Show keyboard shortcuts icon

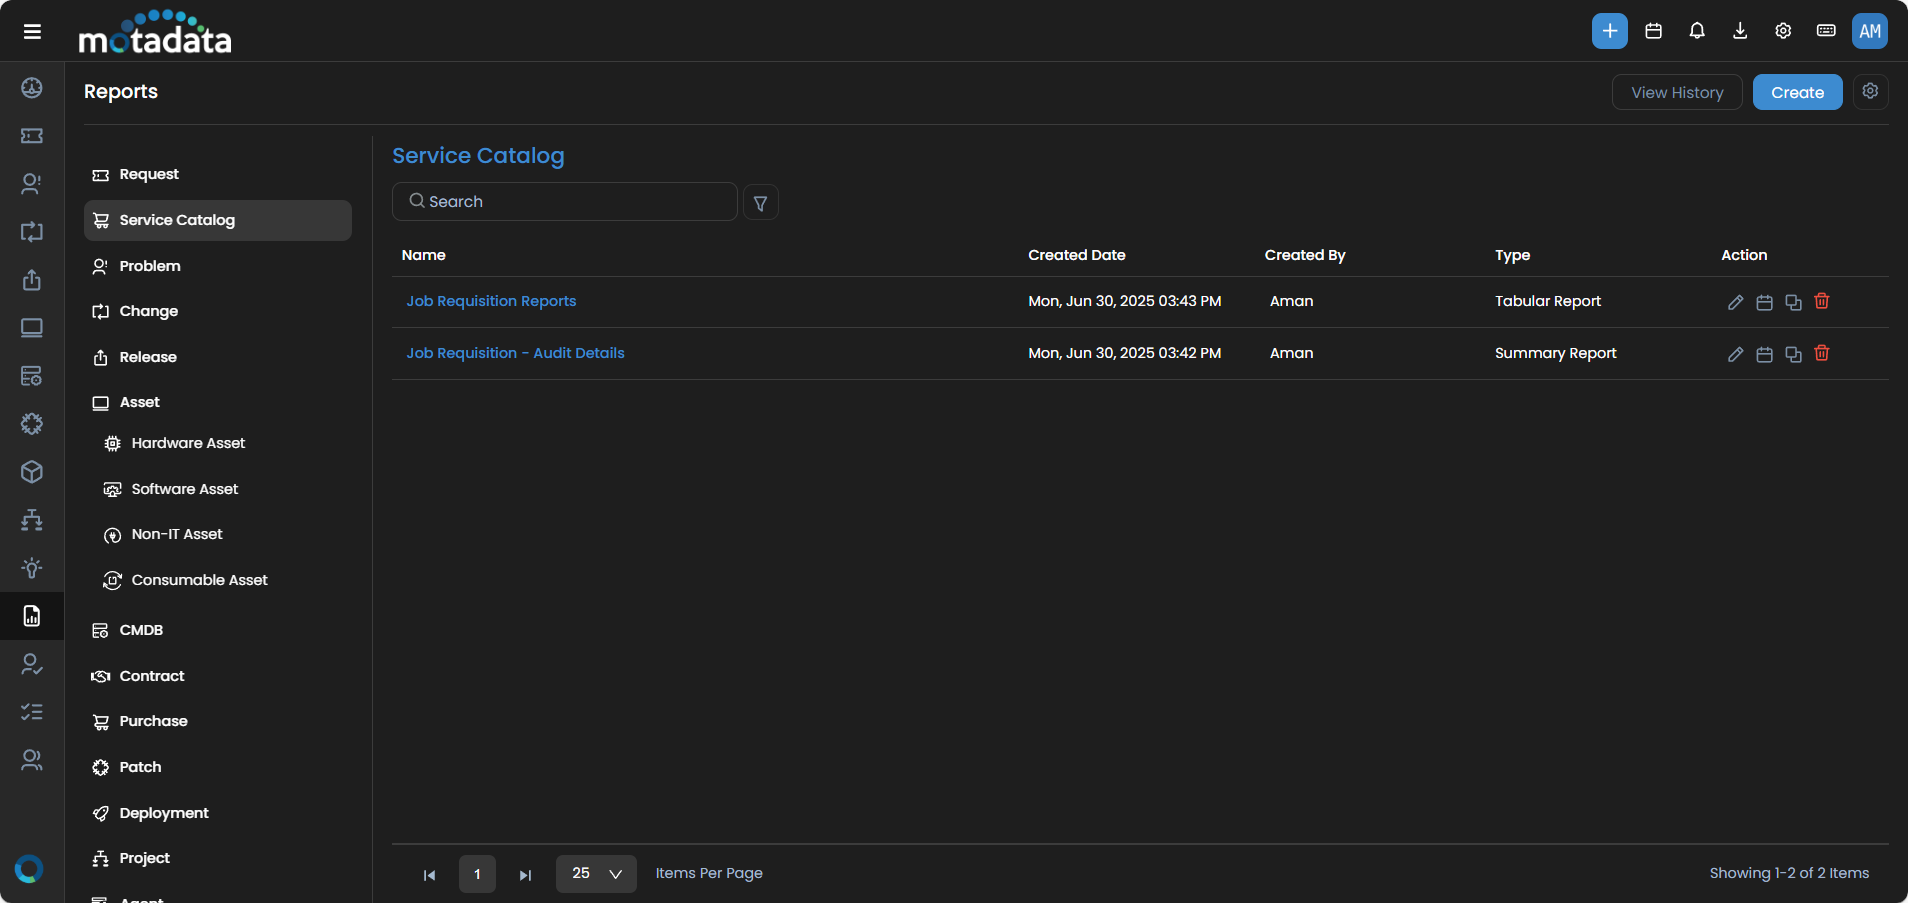click(x=1825, y=31)
